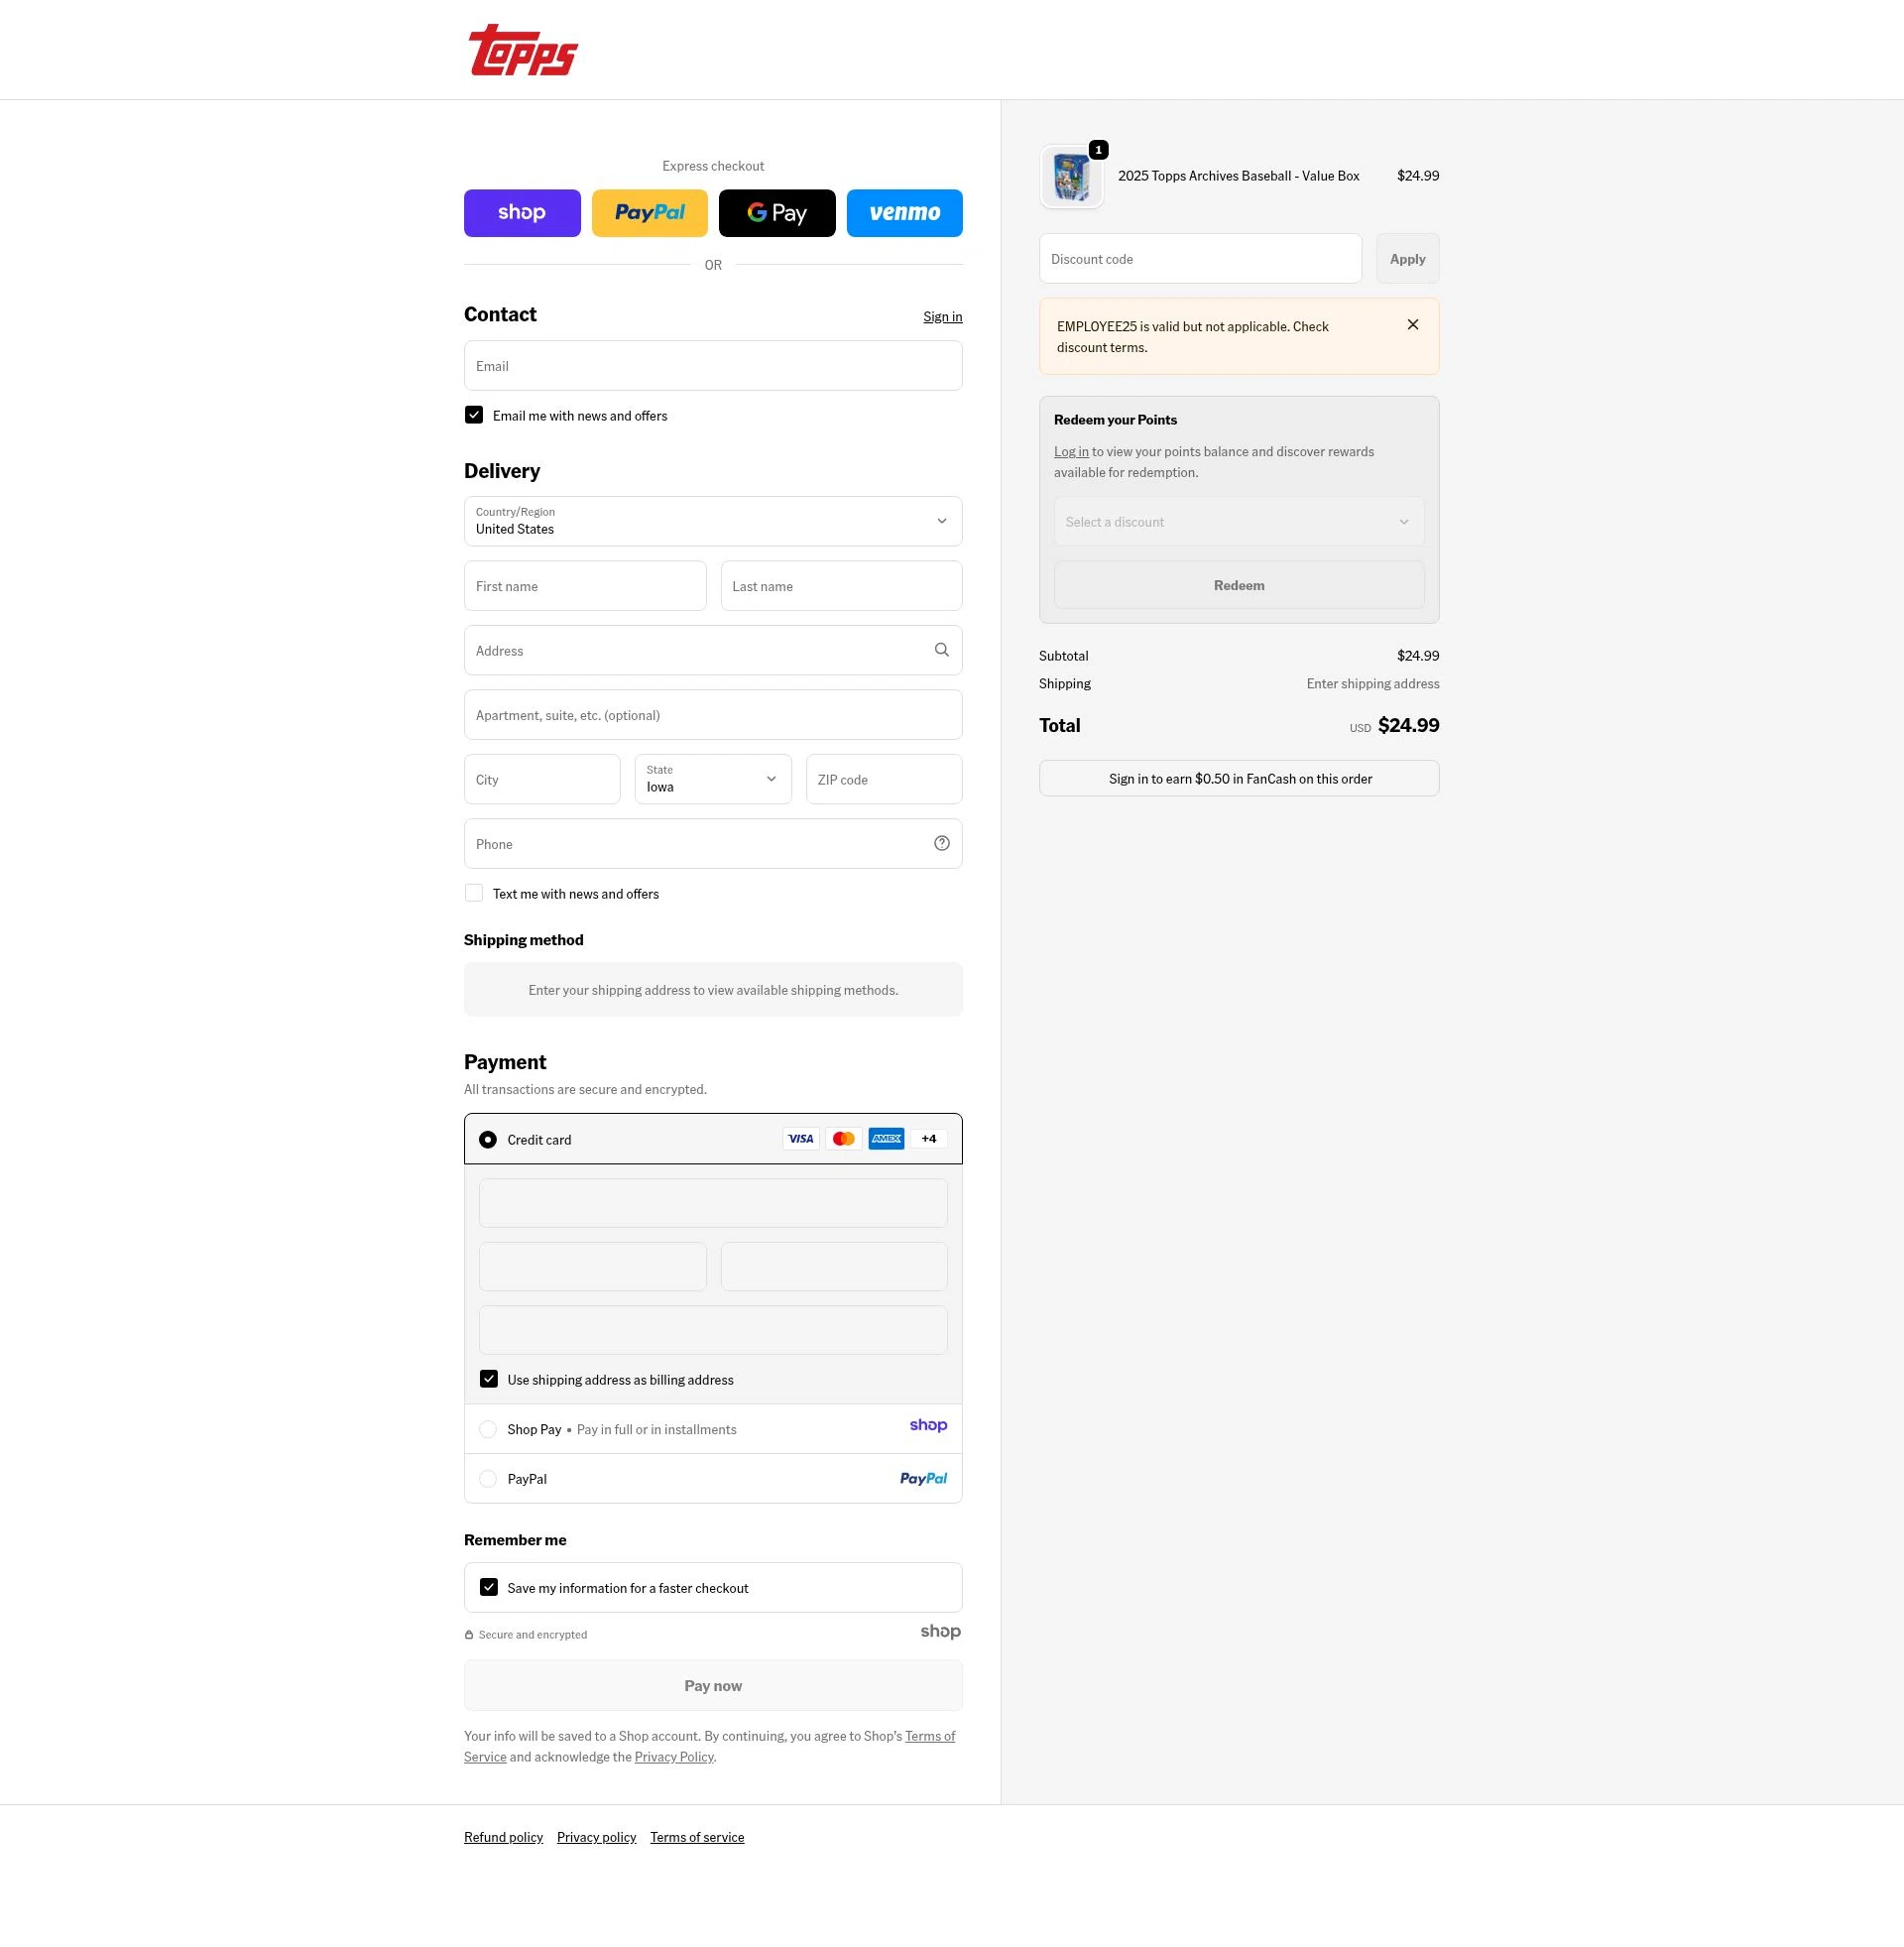Click the Apply discount button

tap(1407, 259)
